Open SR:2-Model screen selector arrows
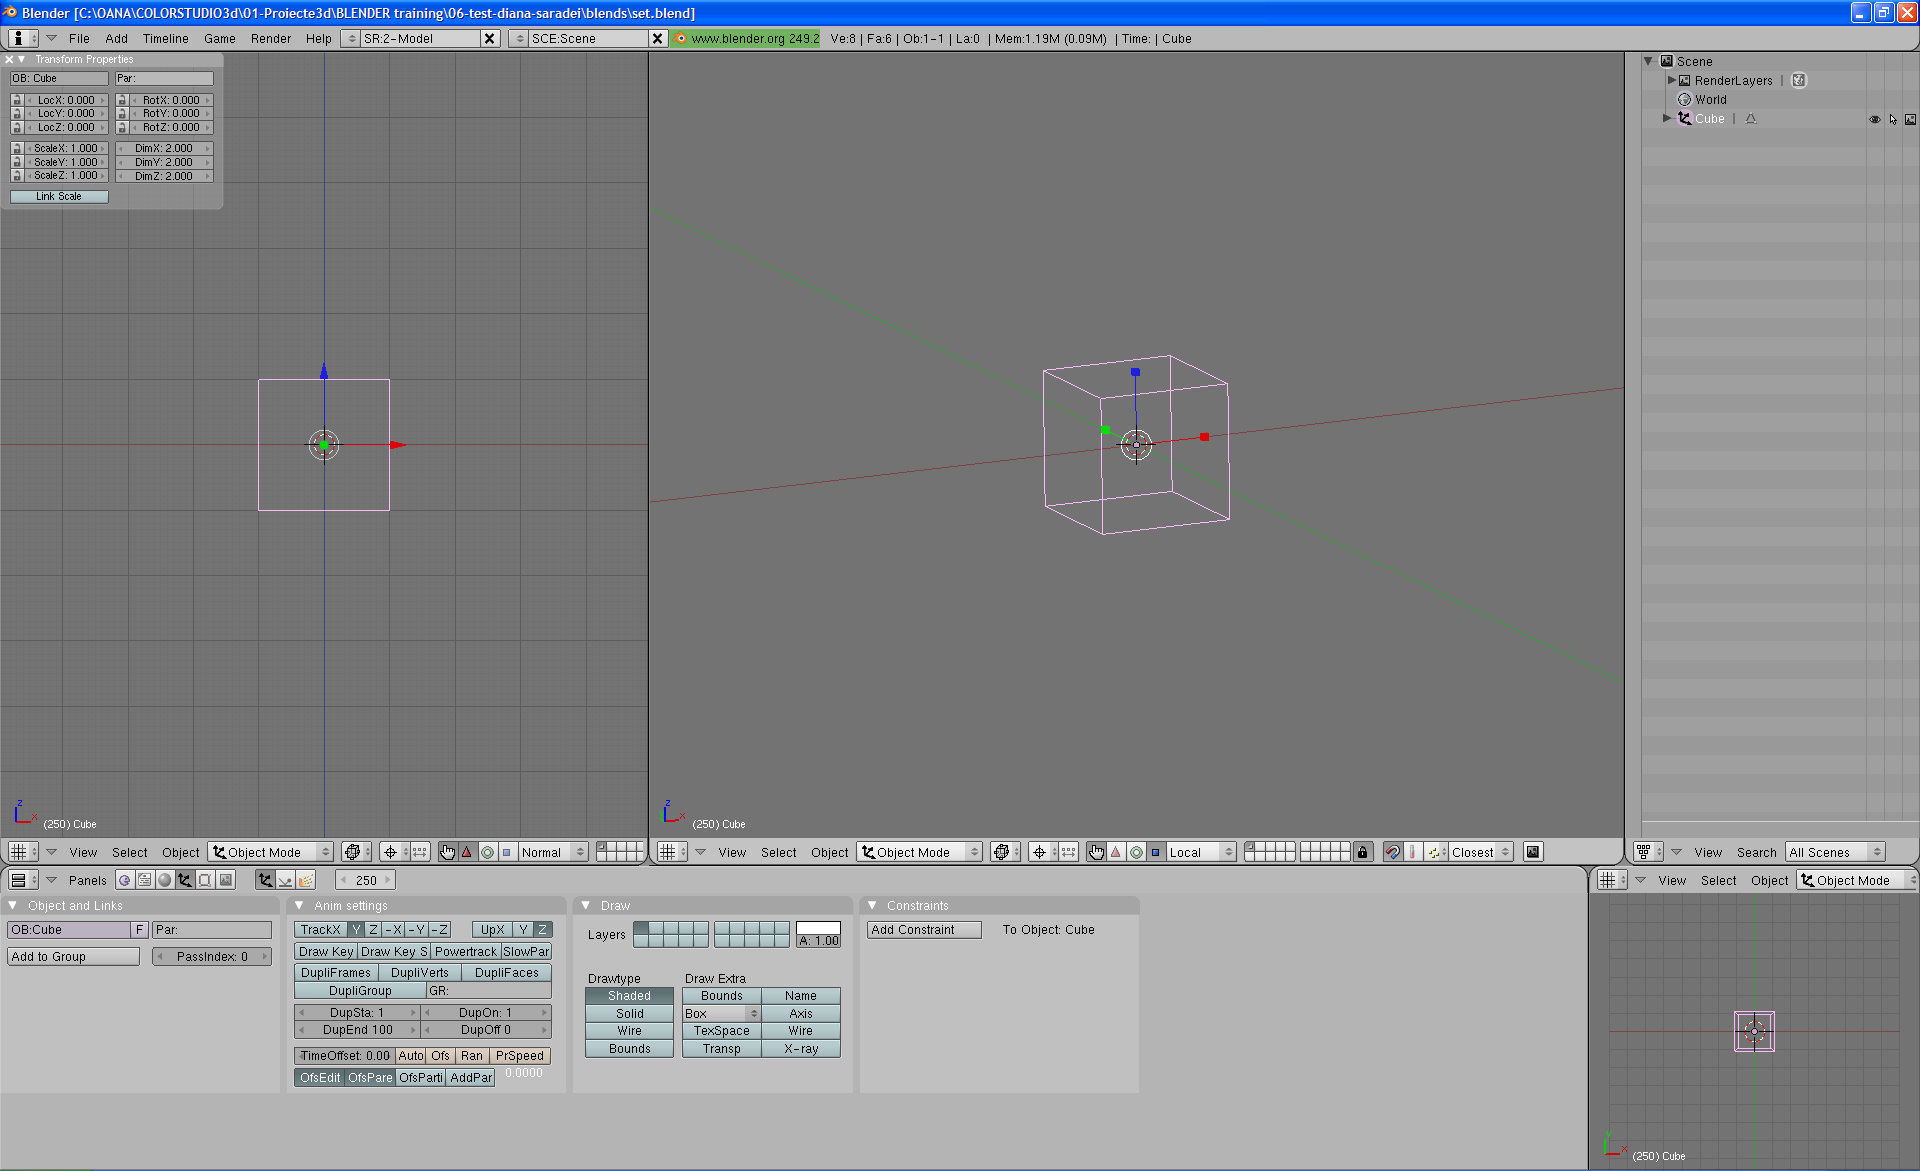This screenshot has height=1171, width=1920. point(351,38)
